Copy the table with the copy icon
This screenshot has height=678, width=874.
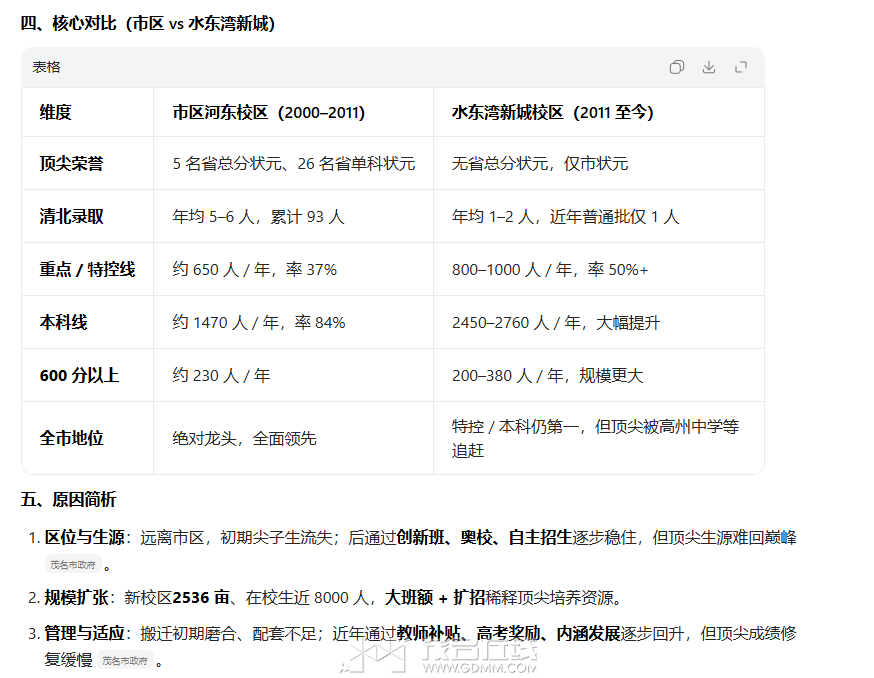point(677,67)
